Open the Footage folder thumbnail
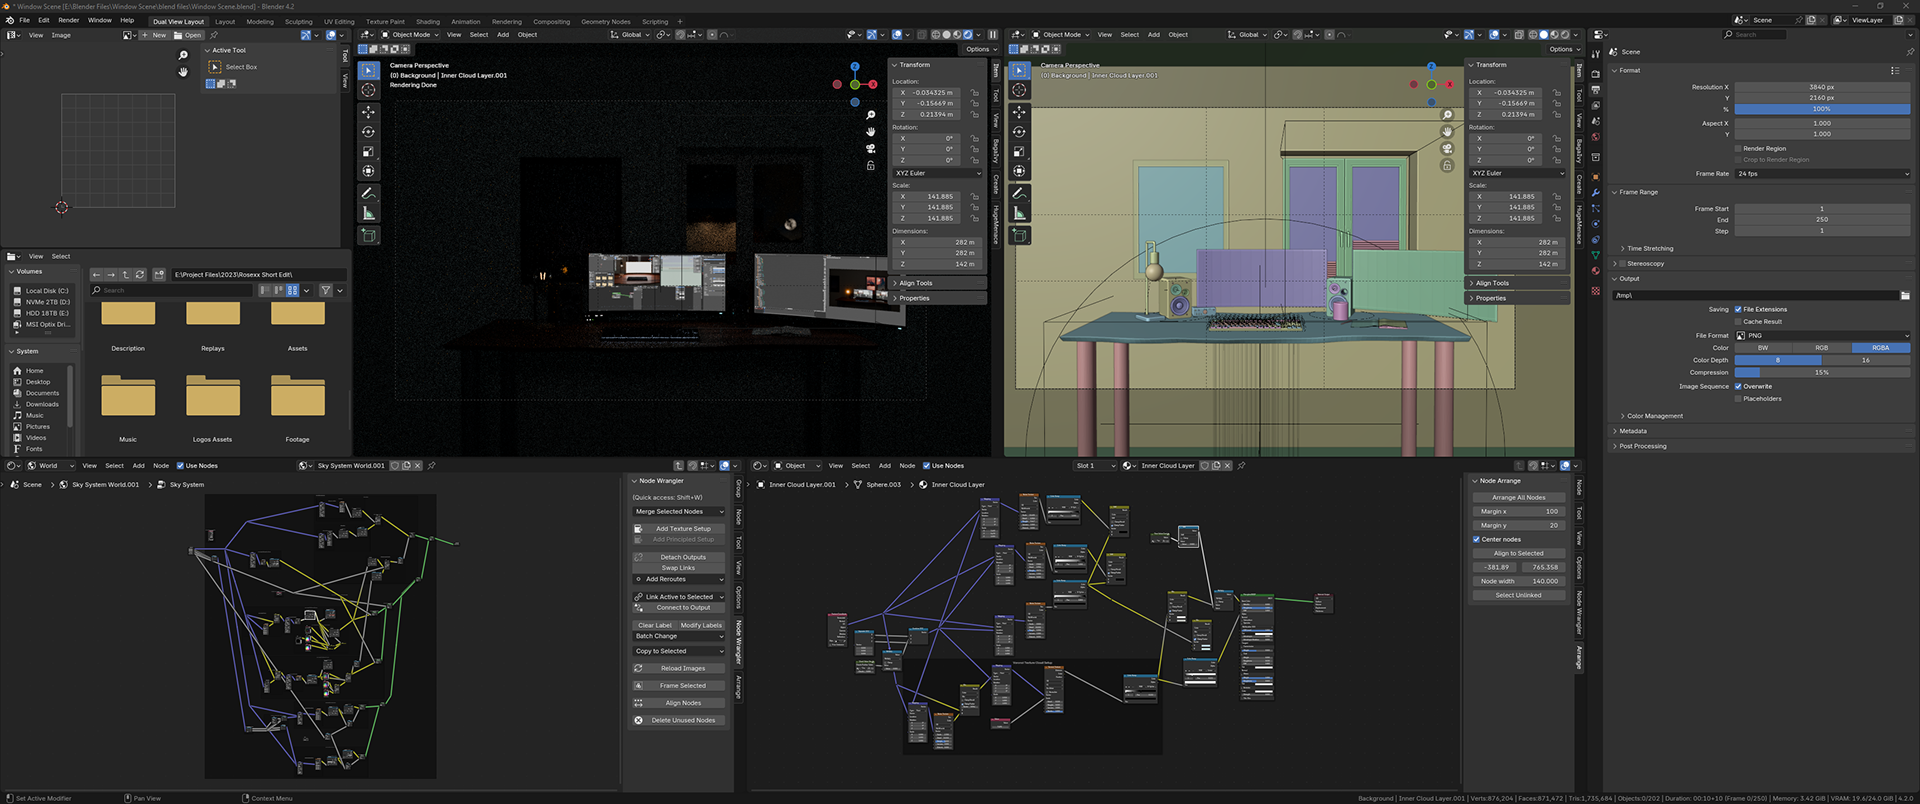 297,397
